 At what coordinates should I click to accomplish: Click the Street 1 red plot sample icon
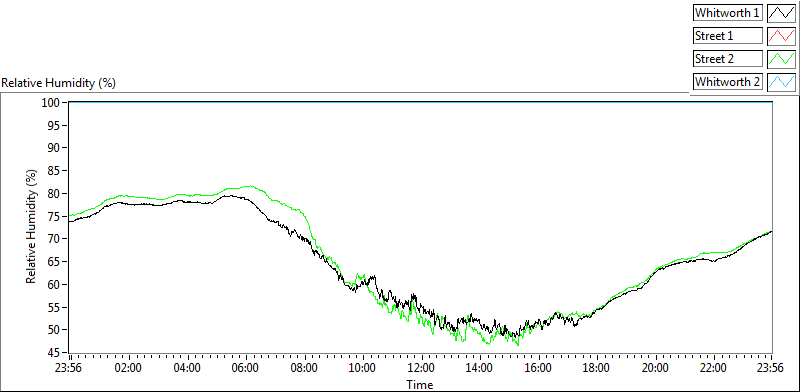coord(781,36)
